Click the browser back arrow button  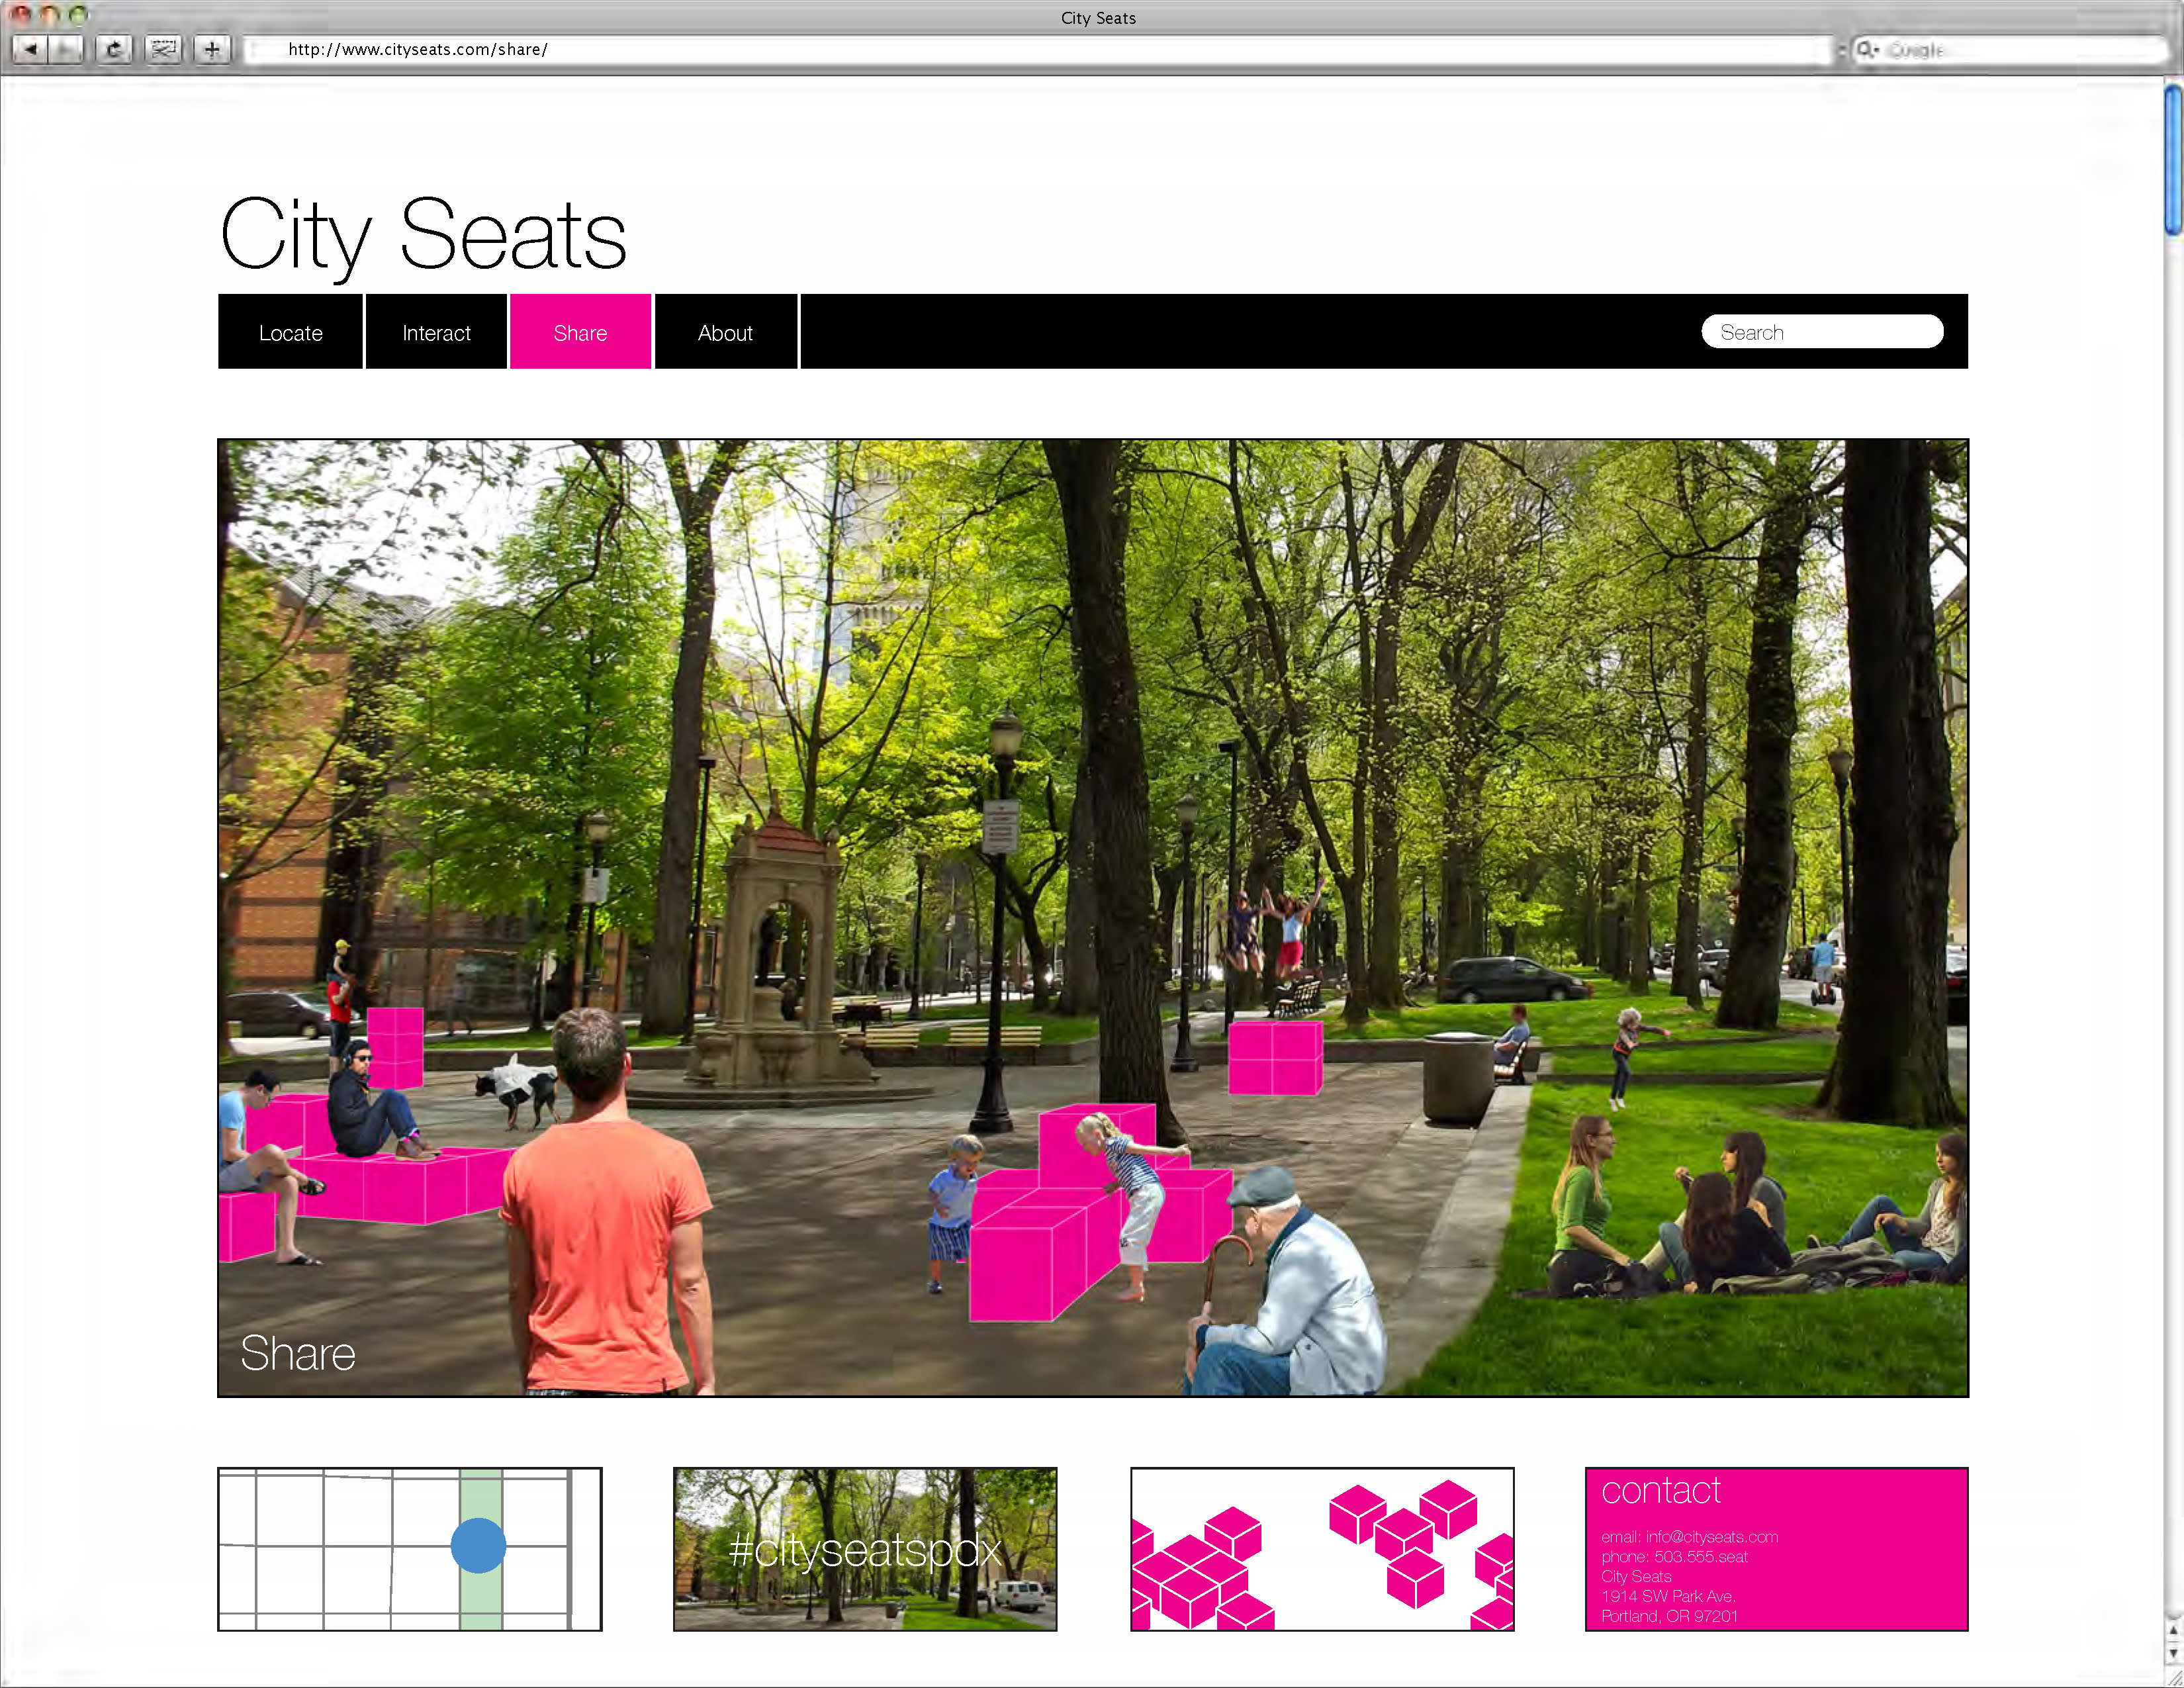coord(31,49)
